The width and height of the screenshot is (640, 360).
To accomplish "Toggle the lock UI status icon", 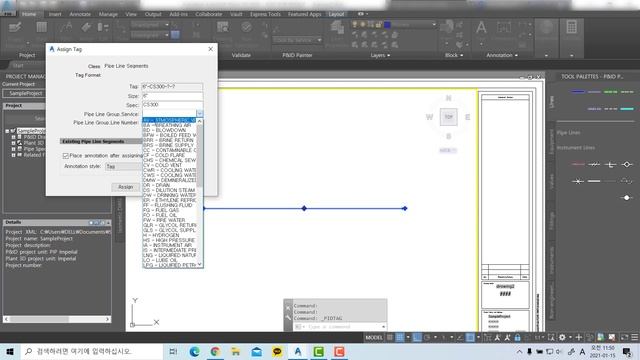I will (x=517, y=338).
